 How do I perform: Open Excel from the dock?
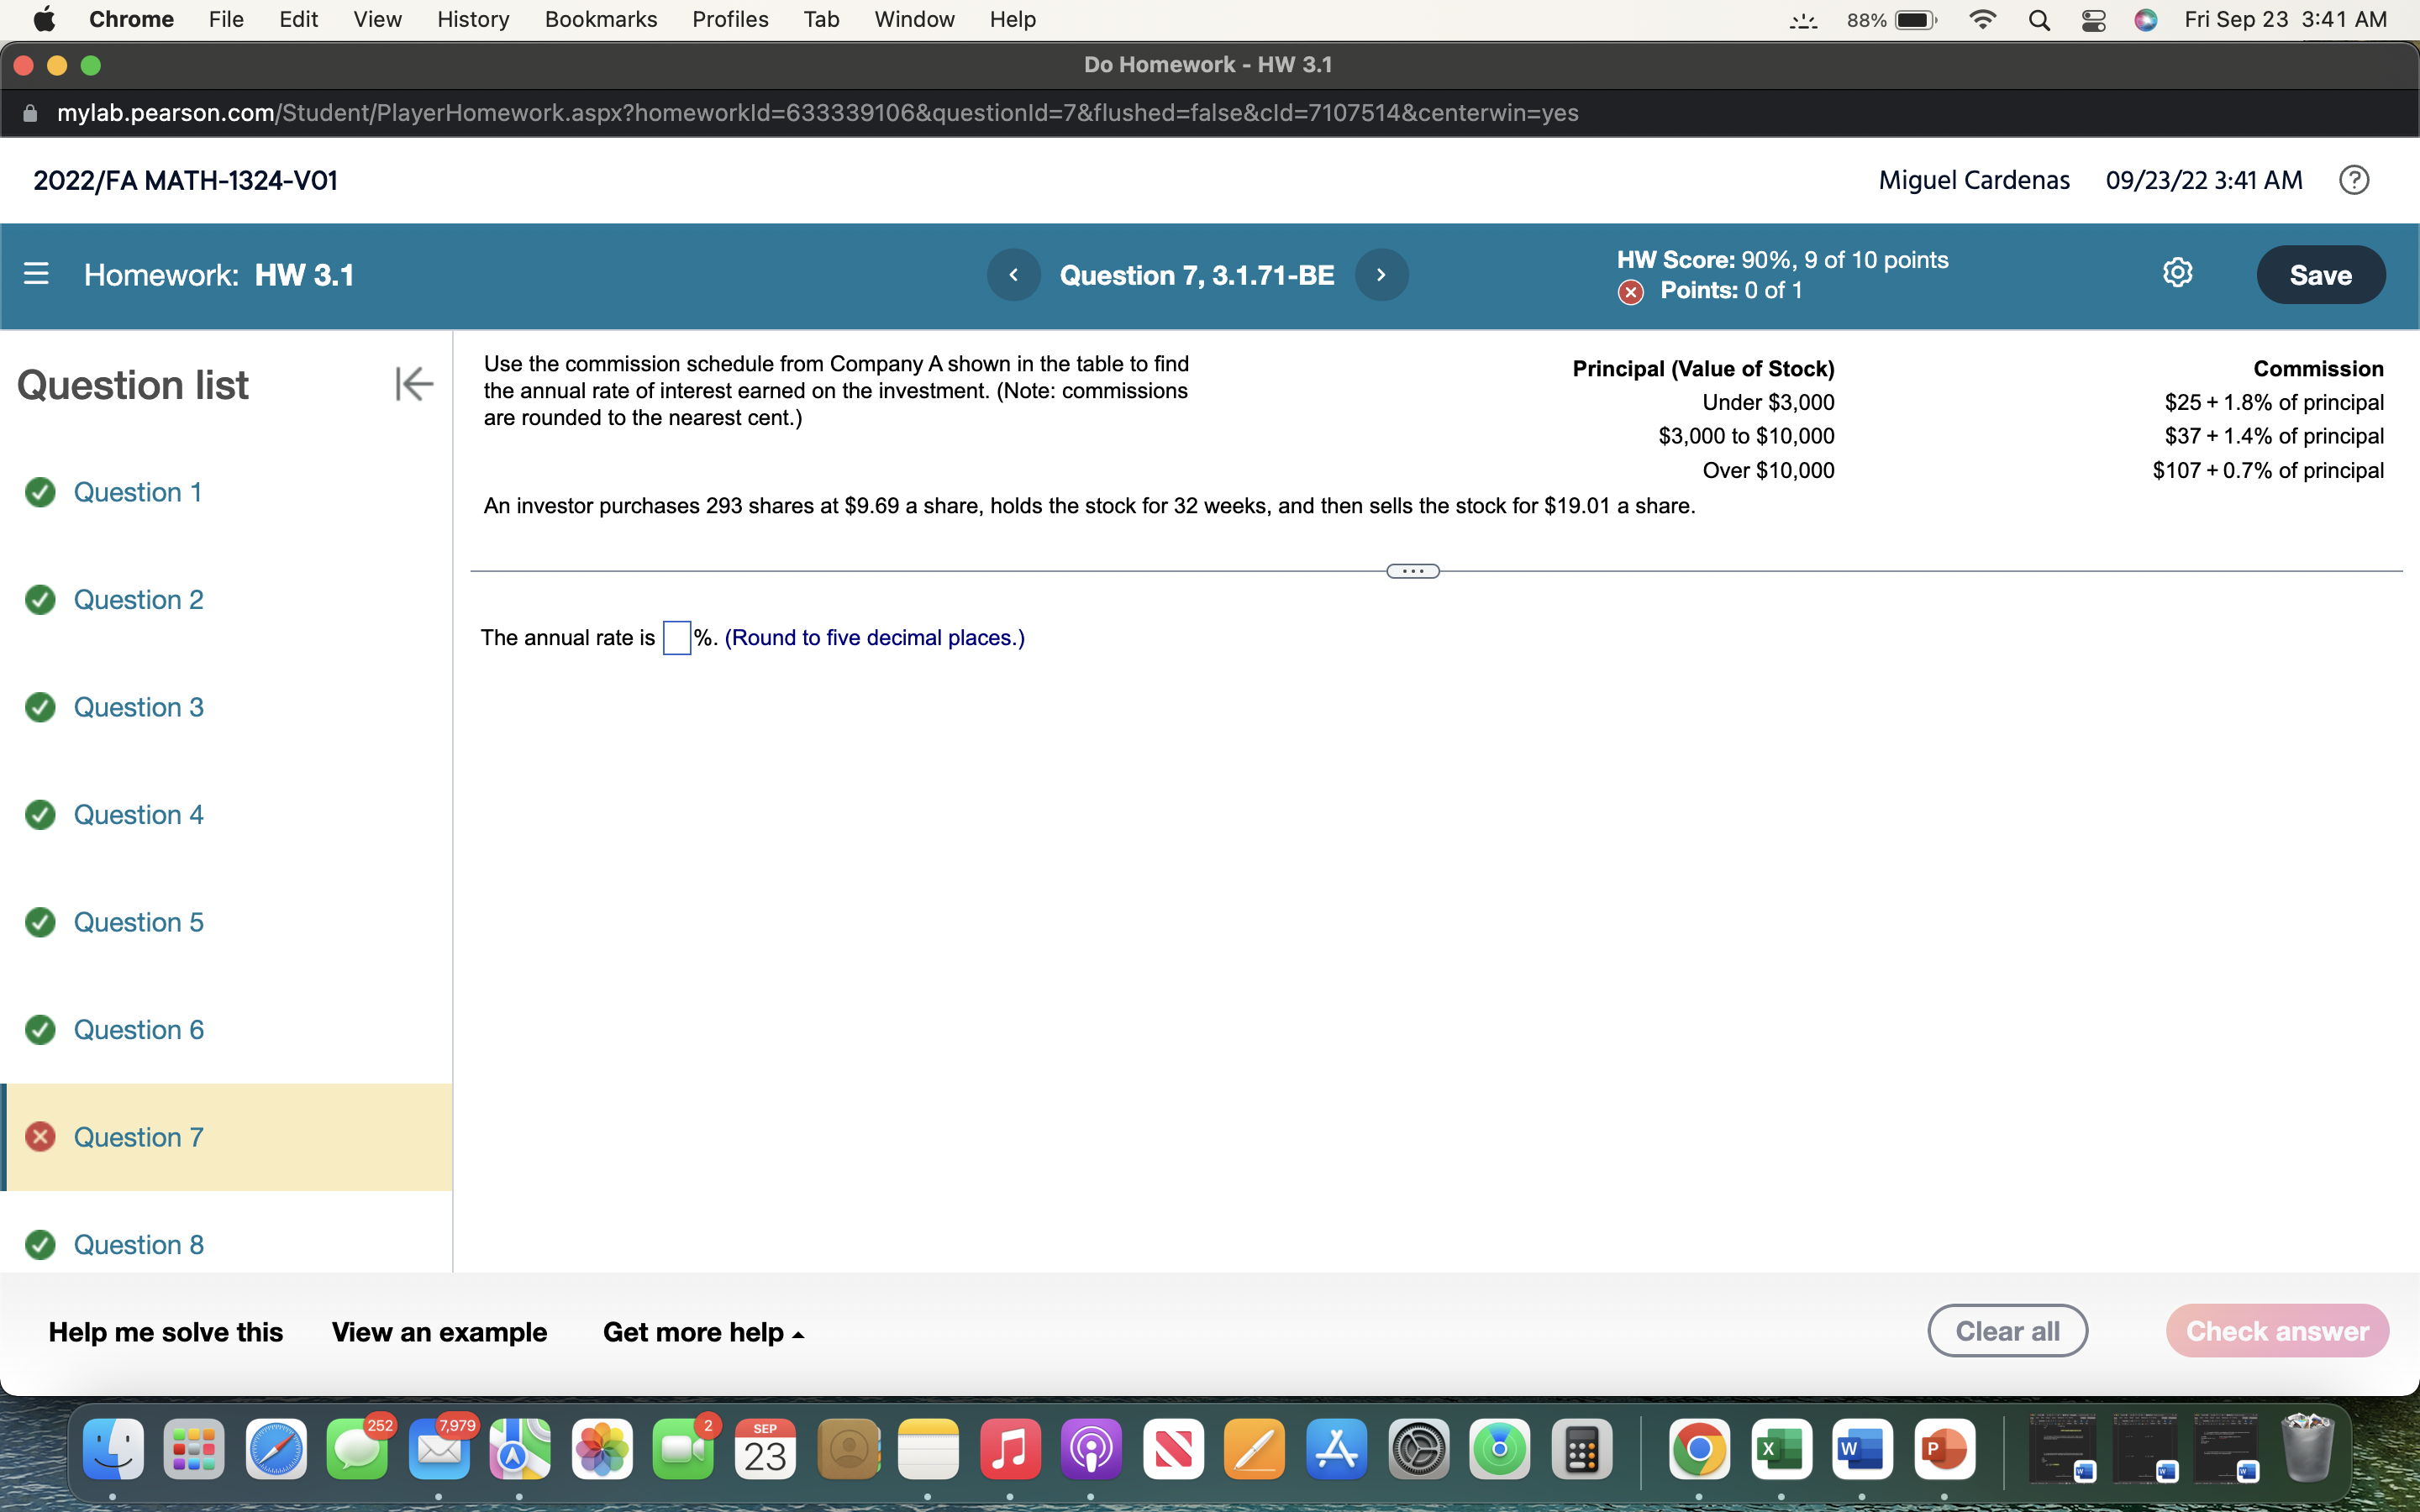pyautogui.click(x=1783, y=1448)
